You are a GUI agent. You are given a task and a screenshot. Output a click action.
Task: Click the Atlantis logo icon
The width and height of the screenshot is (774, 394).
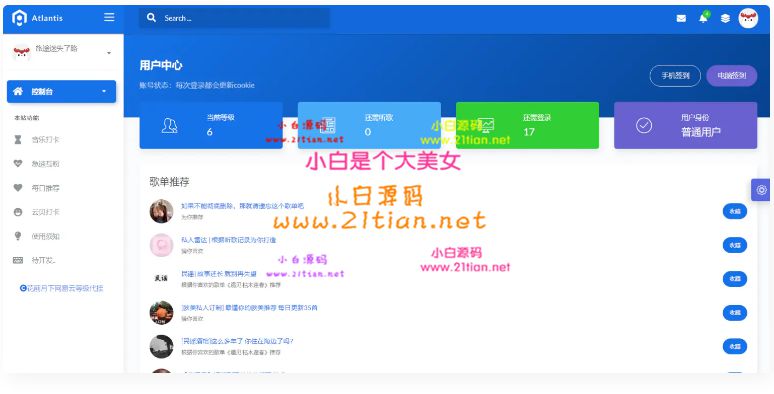[19, 18]
